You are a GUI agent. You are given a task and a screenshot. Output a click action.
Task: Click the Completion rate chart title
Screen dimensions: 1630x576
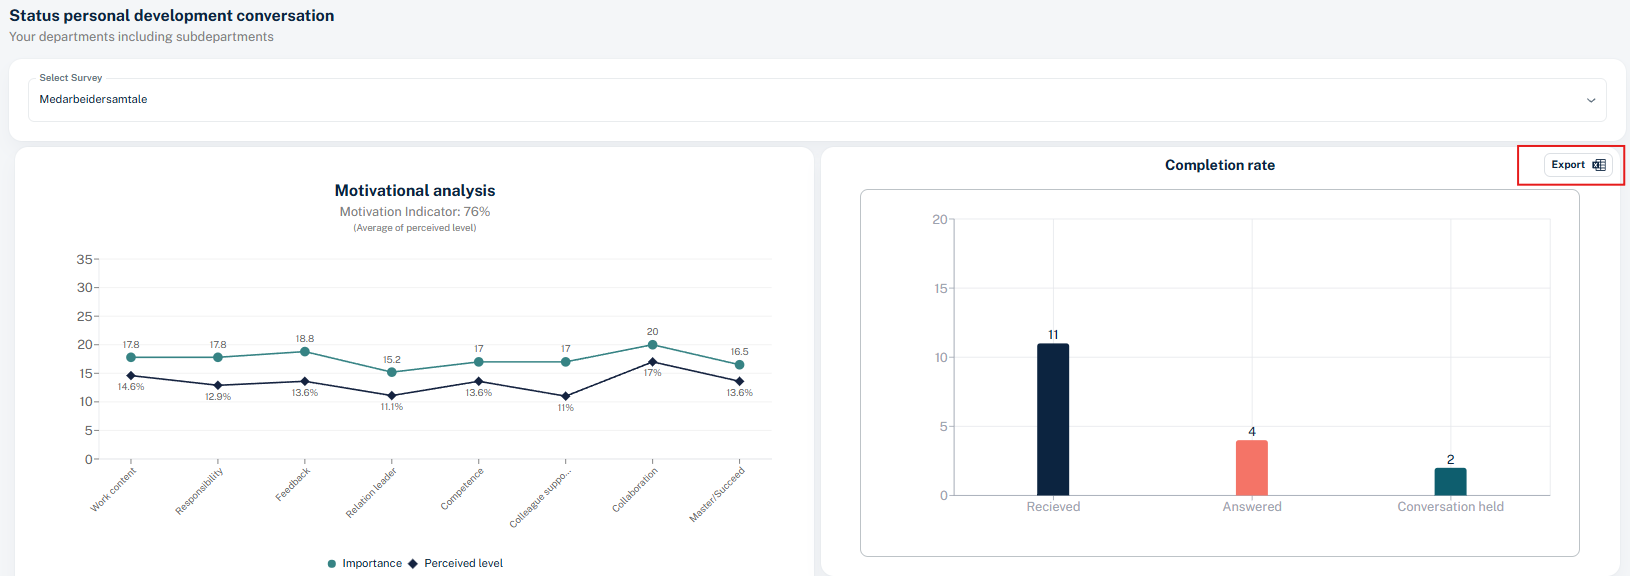point(1219,165)
